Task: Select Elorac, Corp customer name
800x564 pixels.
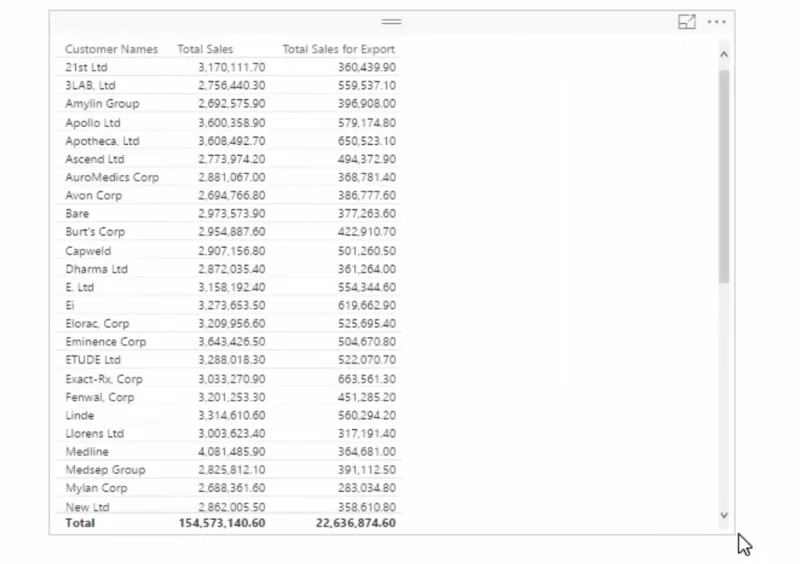Action: pyautogui.click(x=97, y=324)
